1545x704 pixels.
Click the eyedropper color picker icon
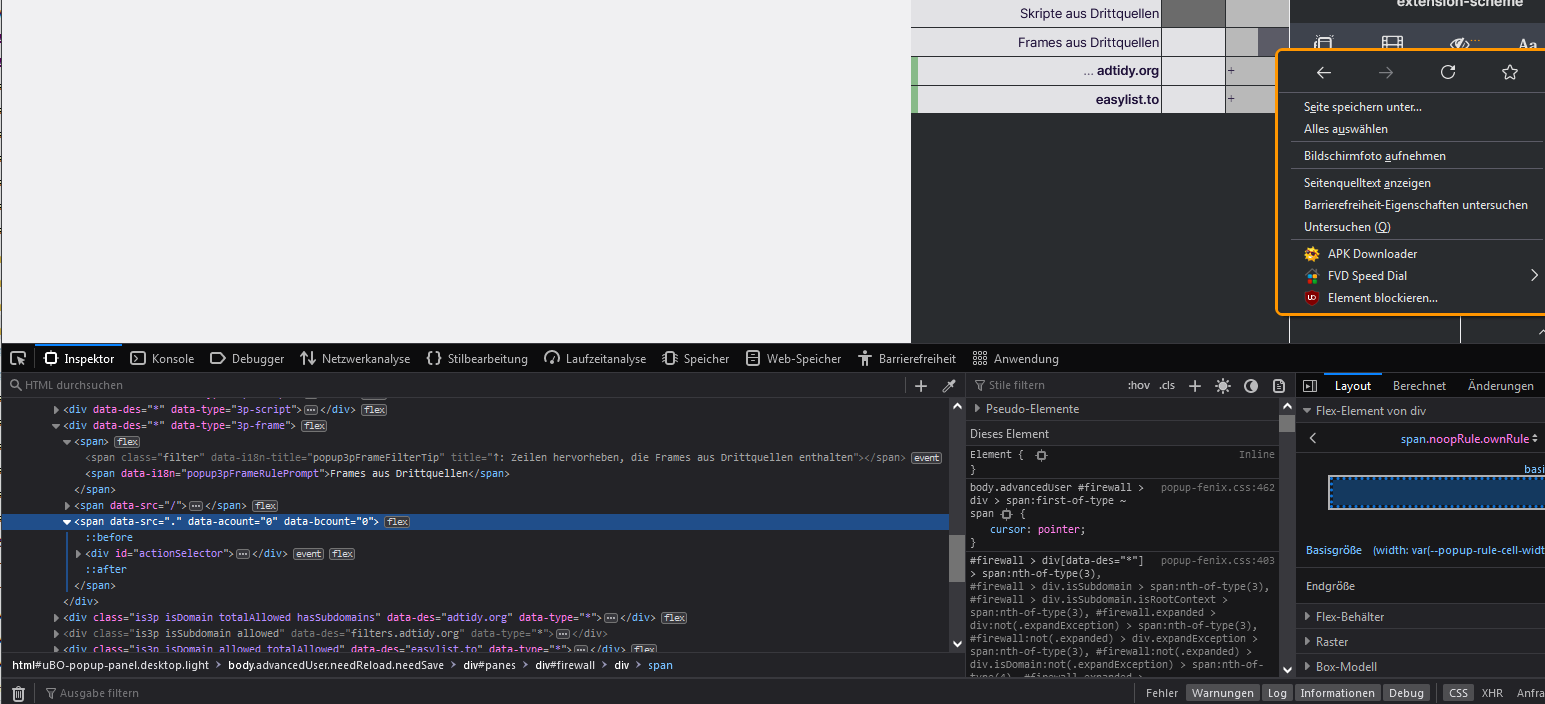(x=949, y=386)
